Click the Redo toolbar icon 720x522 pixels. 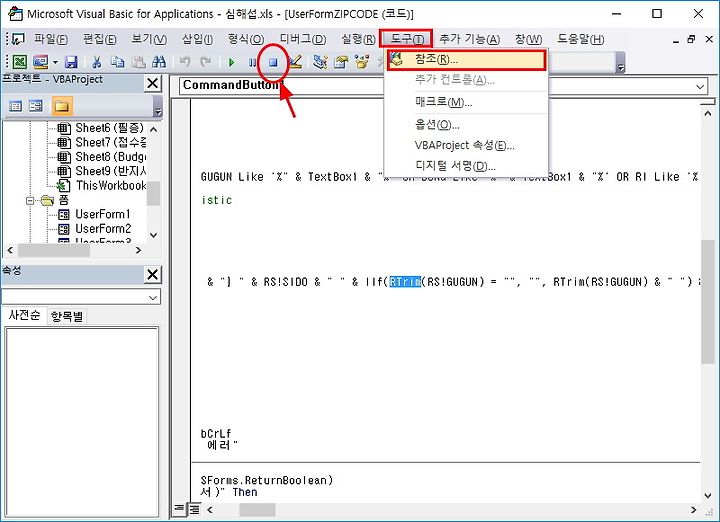[x=206, y=62]
